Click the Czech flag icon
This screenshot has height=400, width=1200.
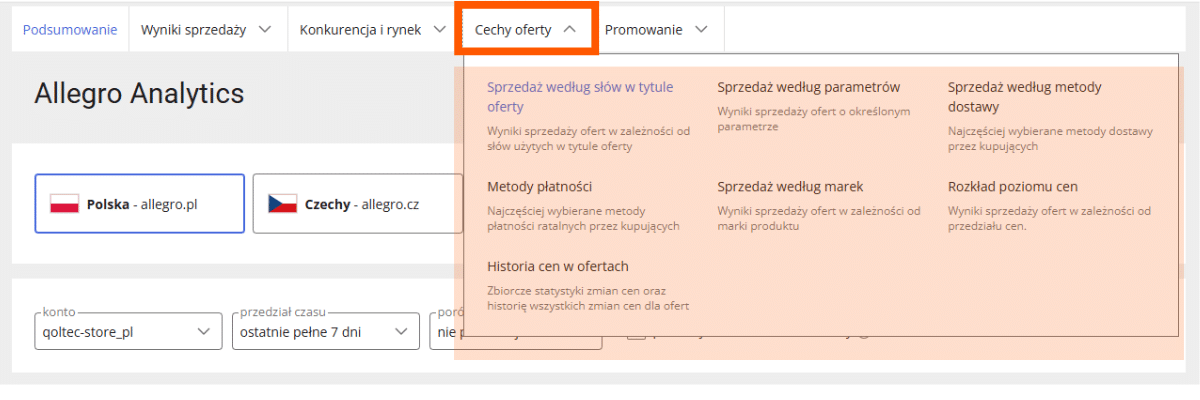[x=282, y=204]
